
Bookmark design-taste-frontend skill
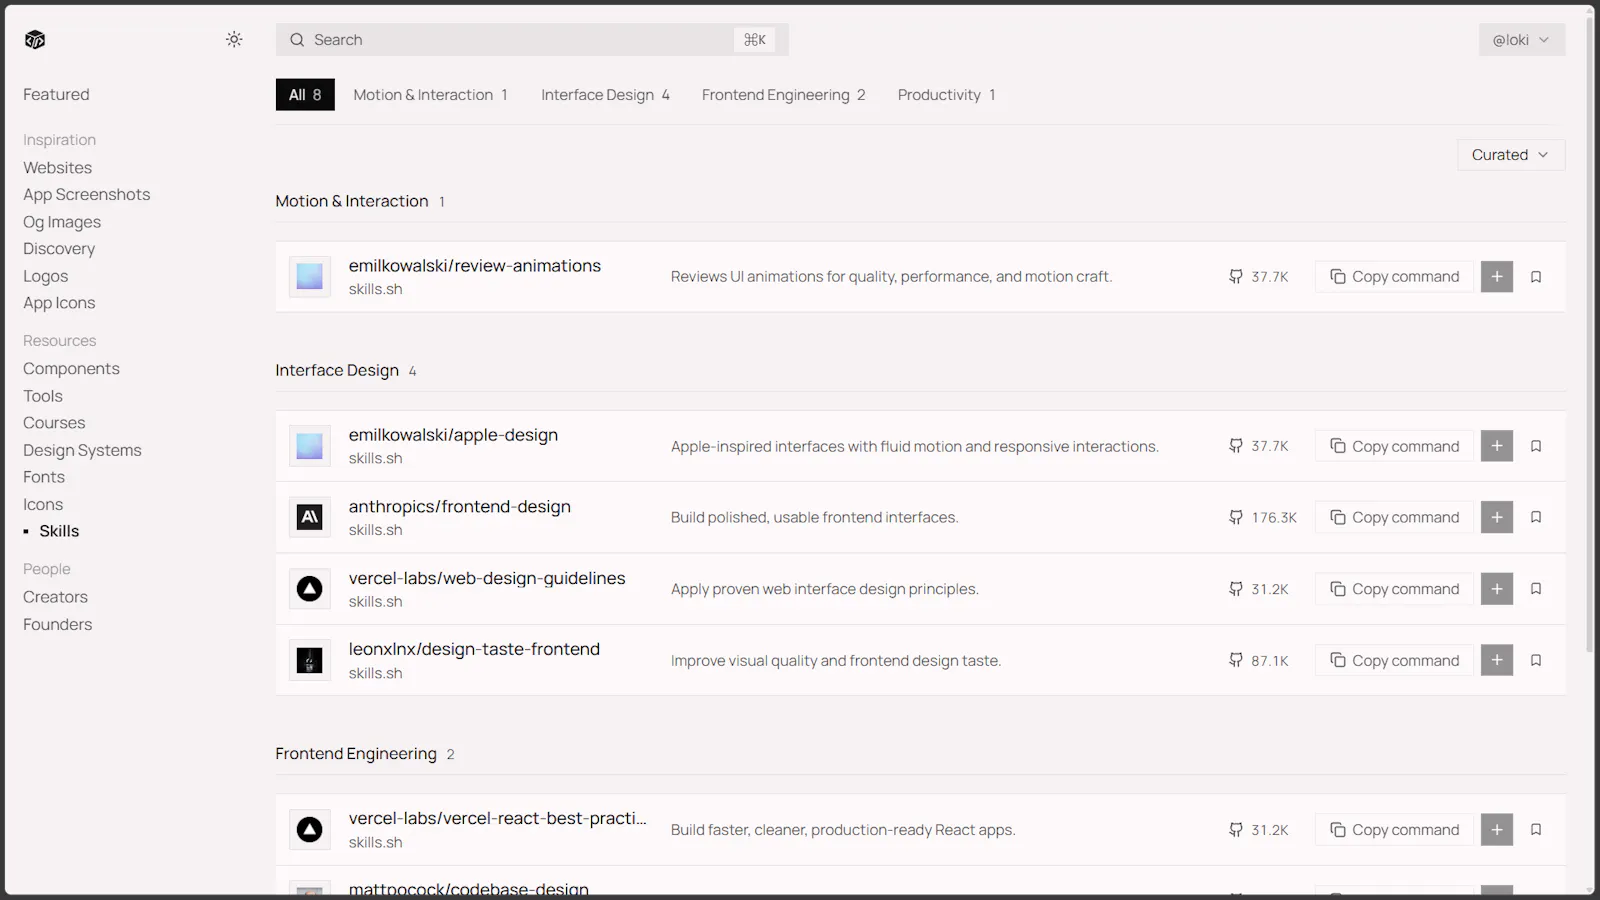tap(1536, 660)
